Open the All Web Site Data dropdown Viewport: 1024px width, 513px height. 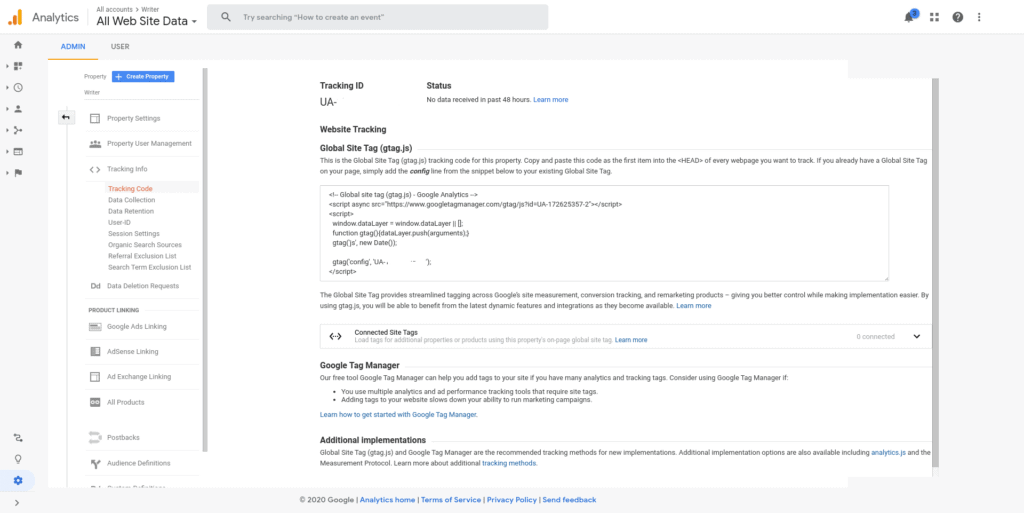(x=146, y=21)
